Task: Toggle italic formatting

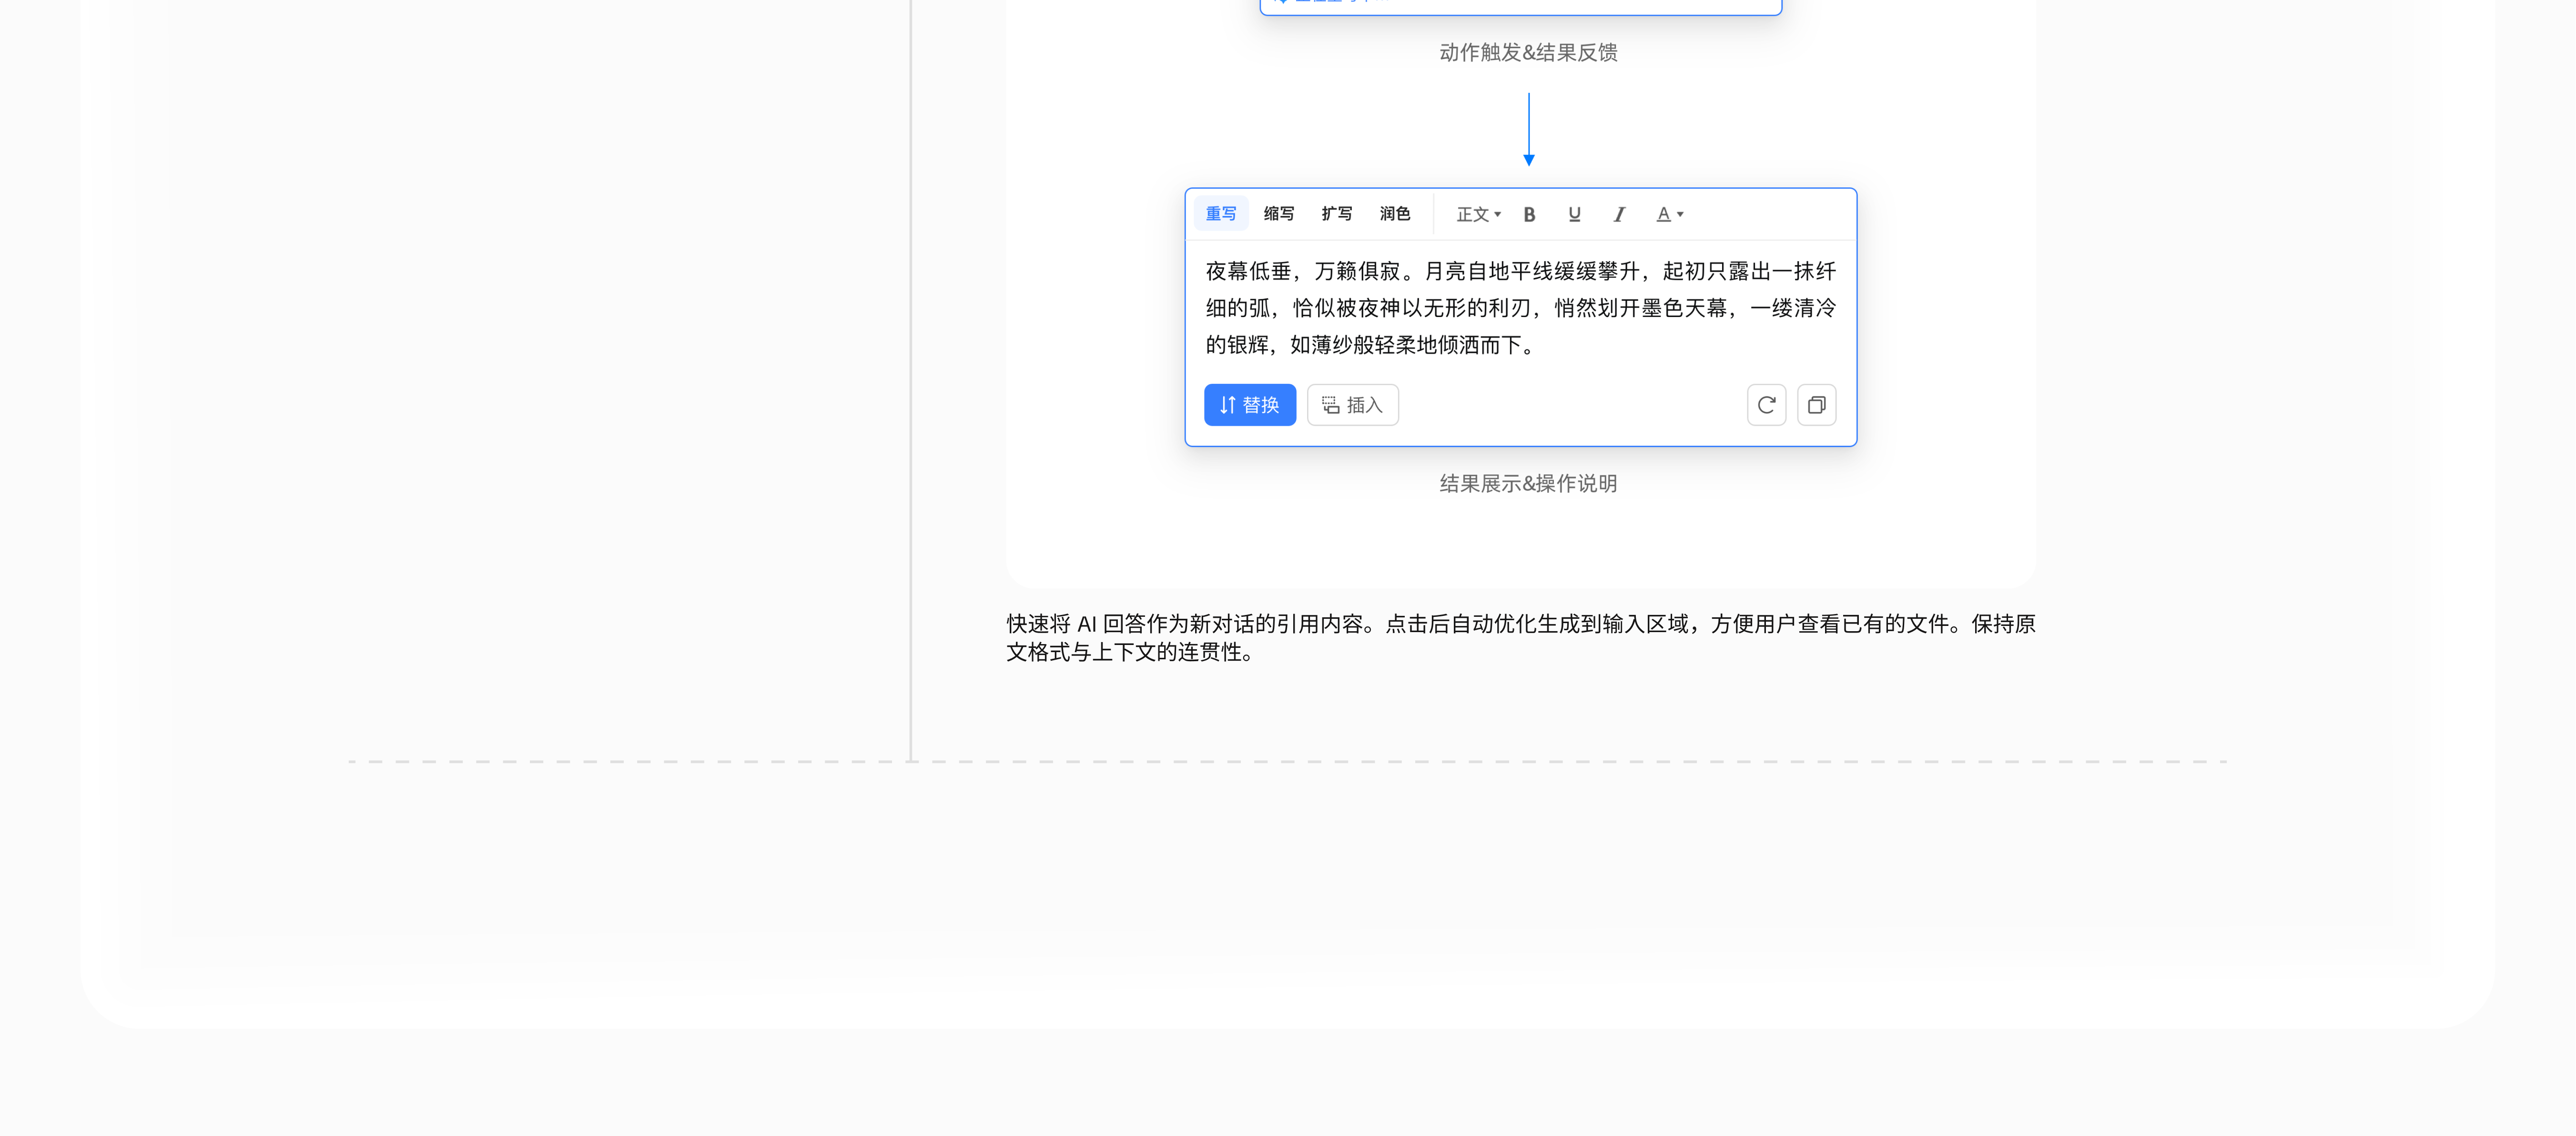Action: [1619, 215]
